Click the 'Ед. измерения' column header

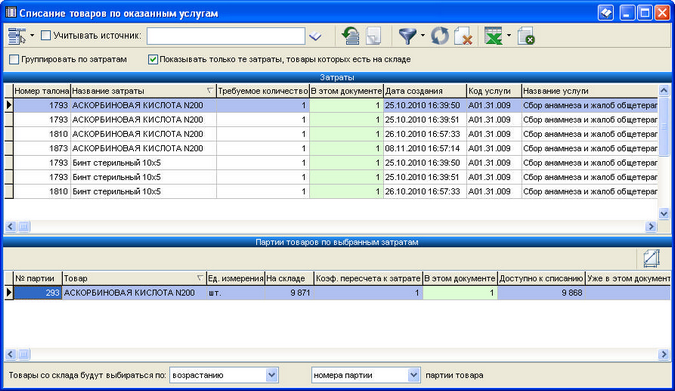point(235,278)
